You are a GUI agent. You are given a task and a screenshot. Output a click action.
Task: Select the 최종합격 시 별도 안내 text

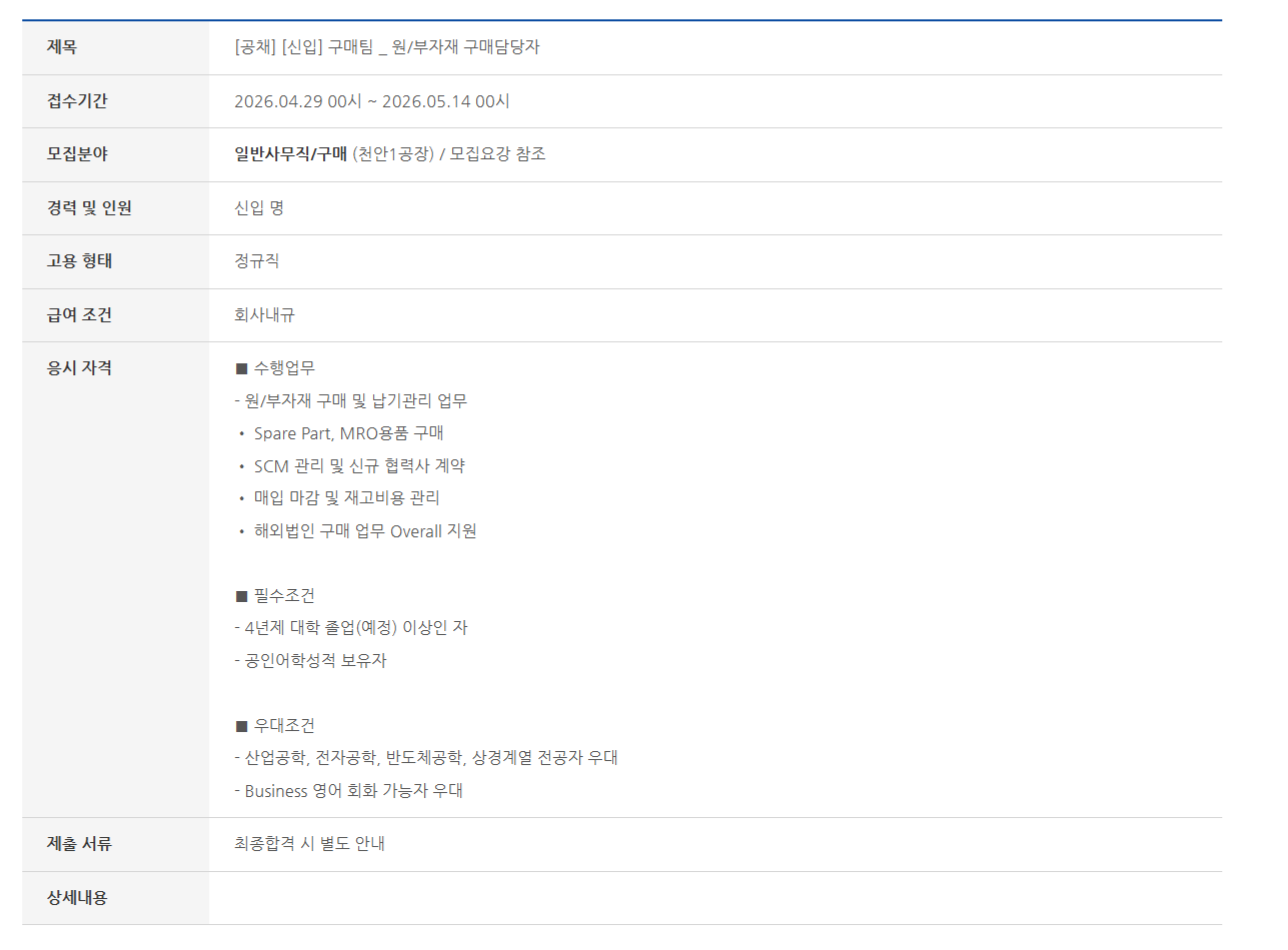pyautogui.click(x=309, y=844)
